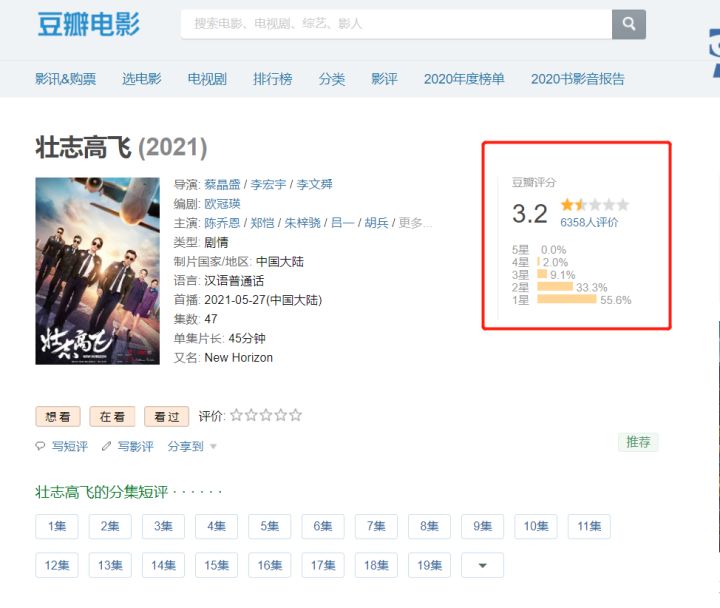Open the 10集 episode button
The image size is (720, 608).
click(x=536, y=526)
